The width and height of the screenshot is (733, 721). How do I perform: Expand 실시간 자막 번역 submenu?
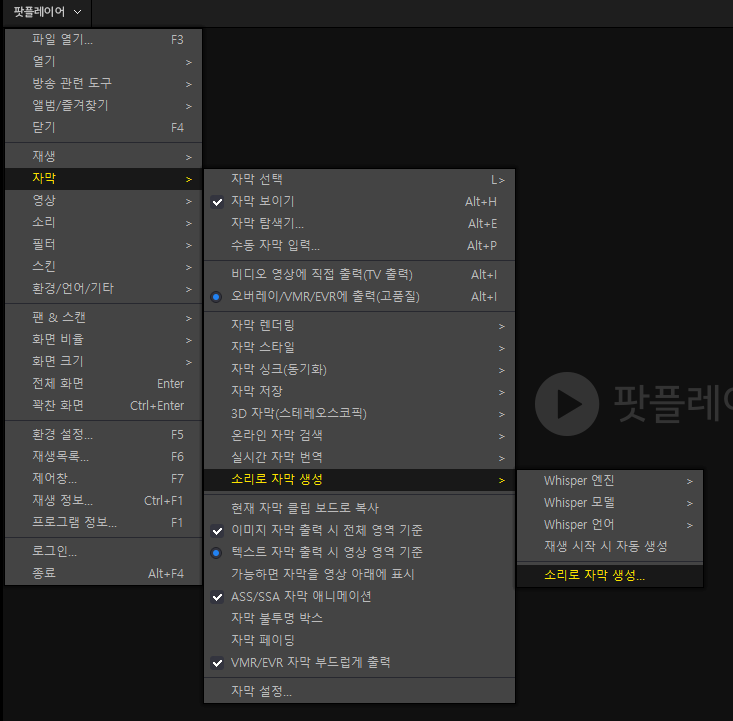pyautogui.click(x=359, y=458)
